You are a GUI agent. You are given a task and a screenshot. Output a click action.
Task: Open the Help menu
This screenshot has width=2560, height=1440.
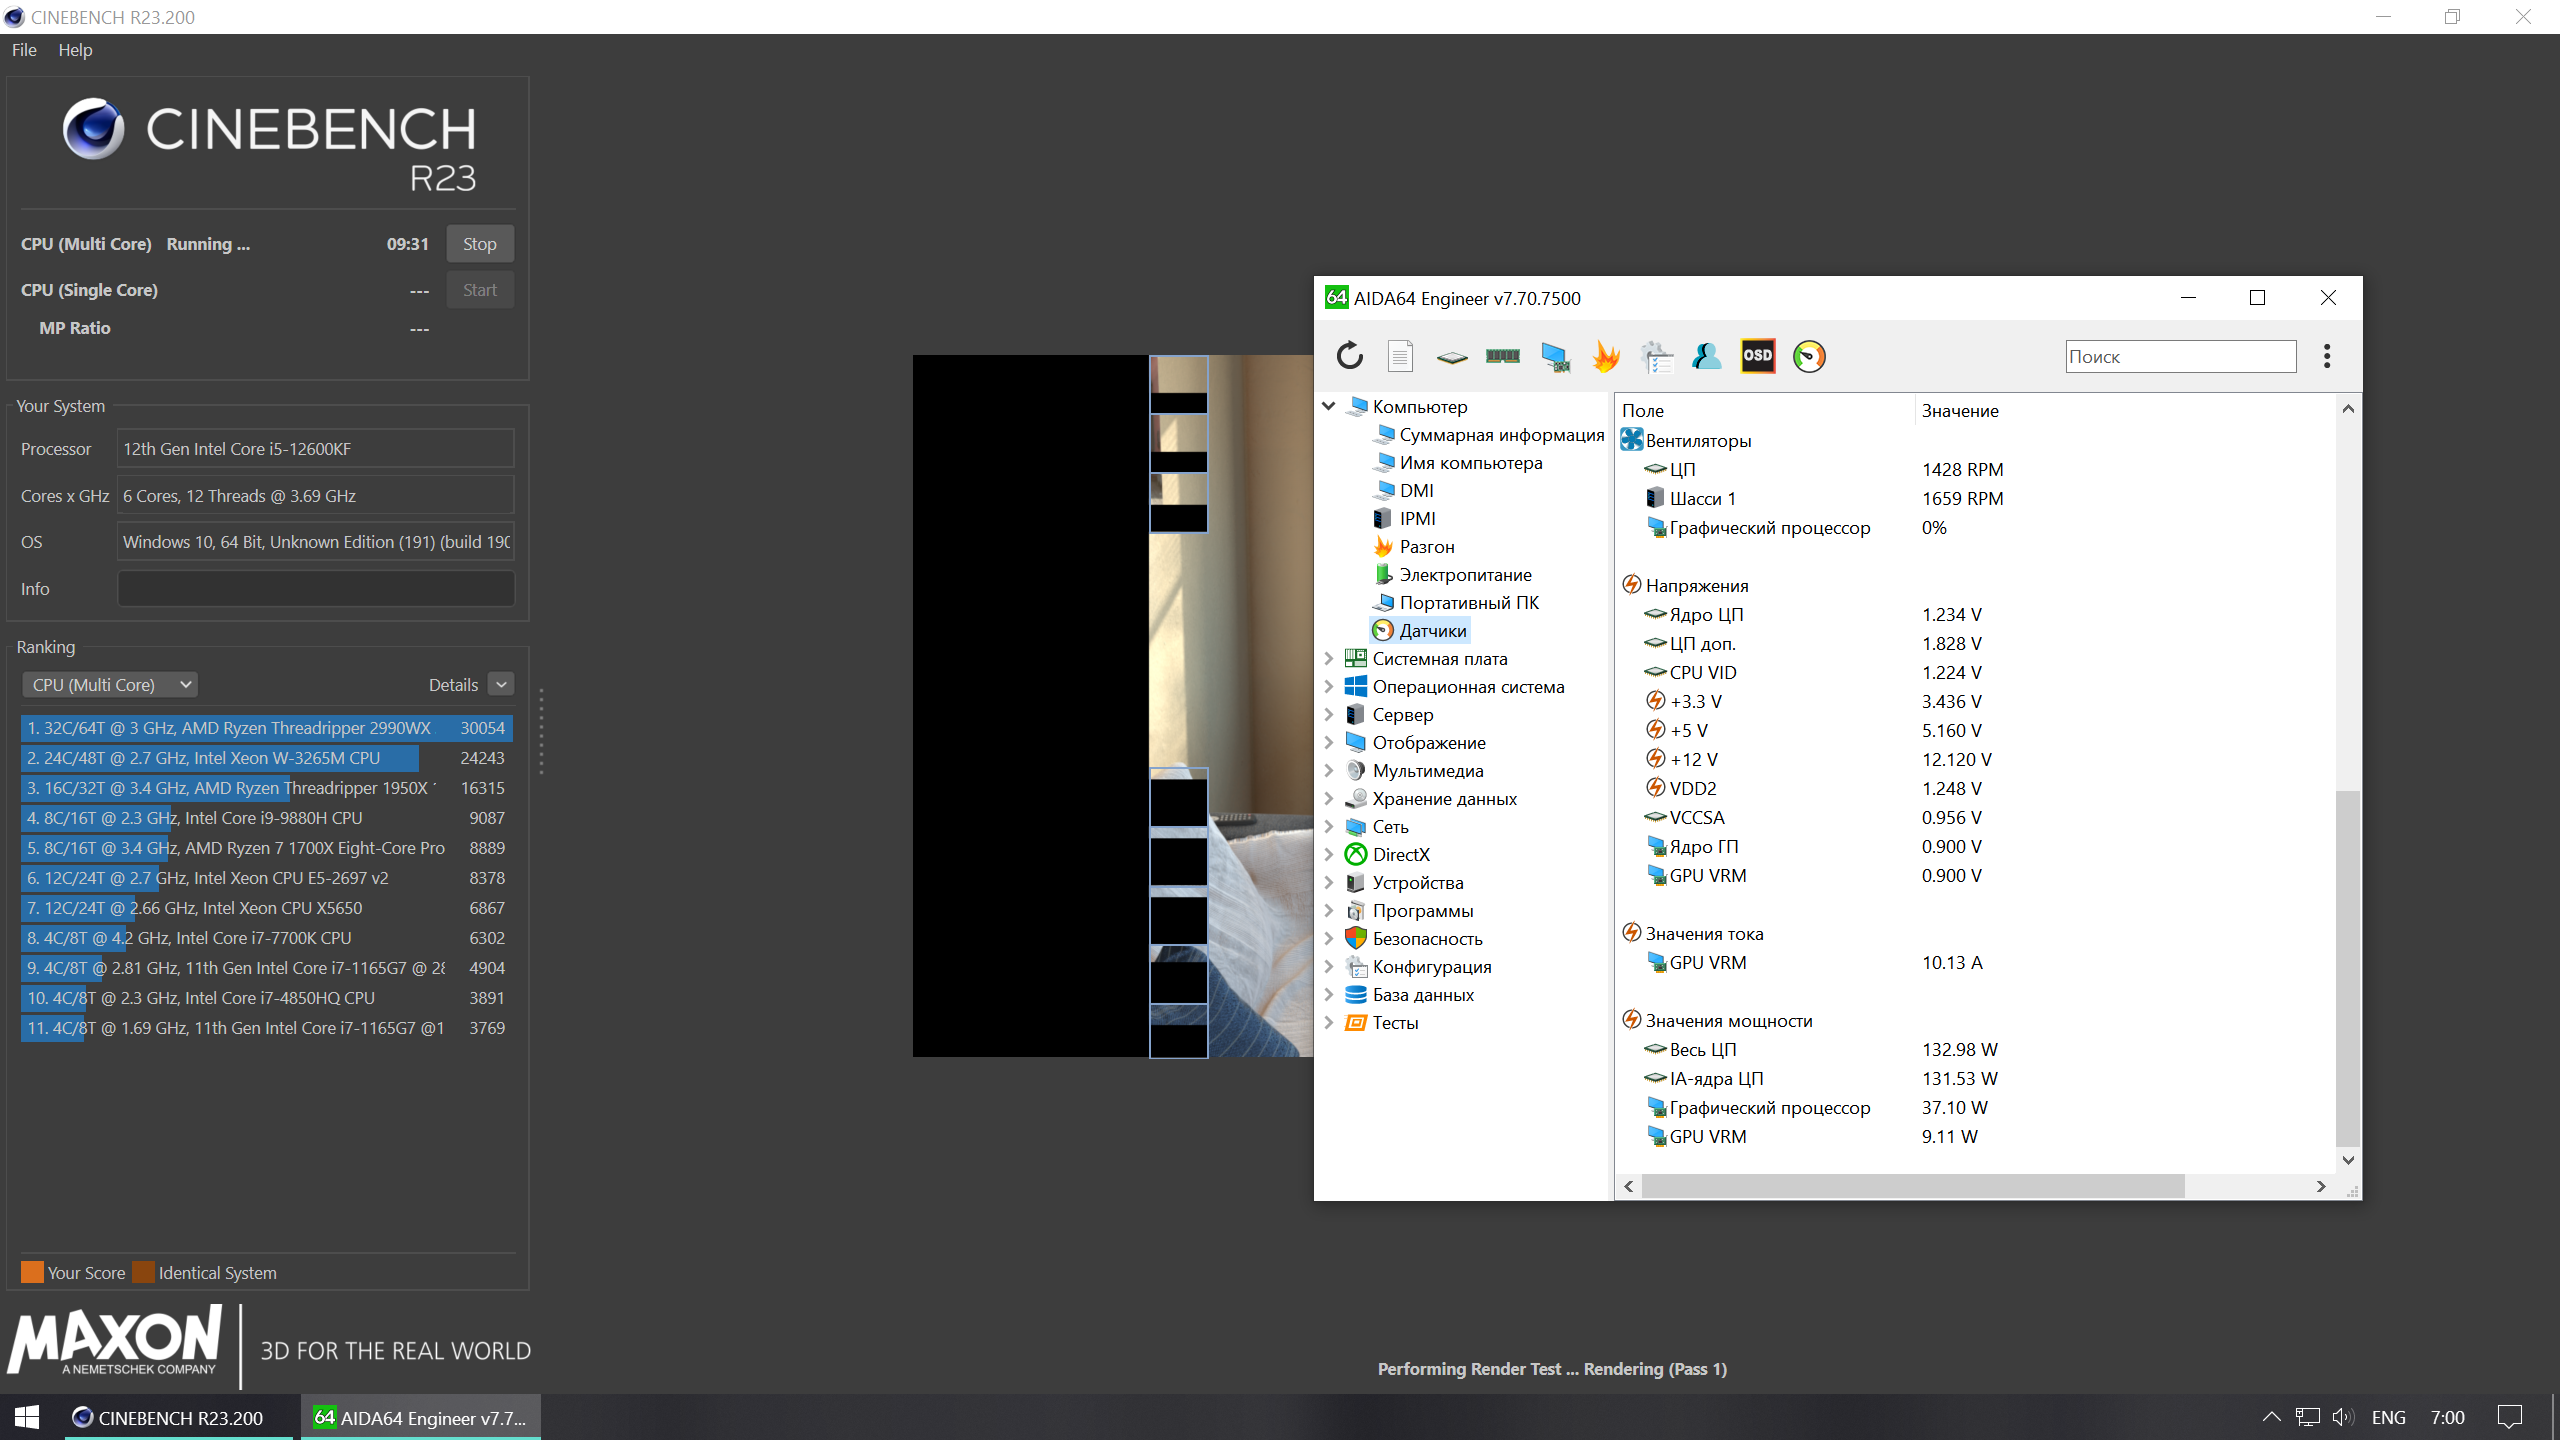[75, 50]
